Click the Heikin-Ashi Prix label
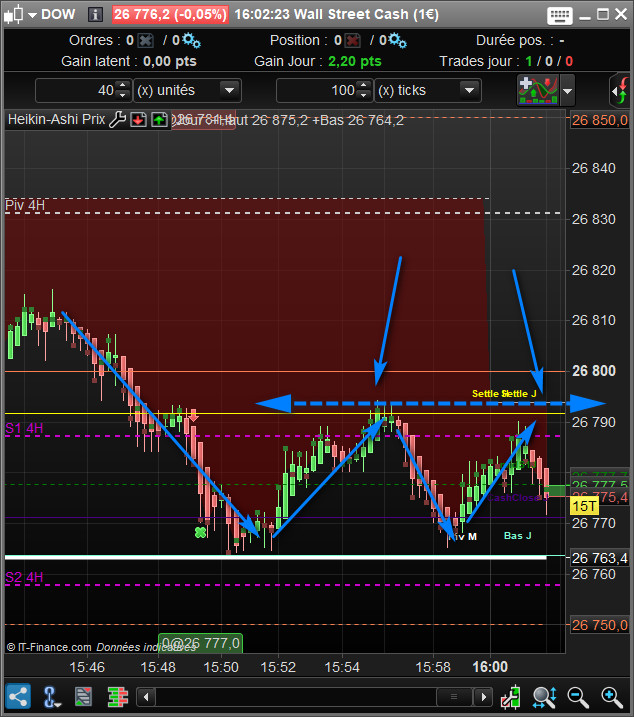The image size is (634, 717). coord(57,119)
